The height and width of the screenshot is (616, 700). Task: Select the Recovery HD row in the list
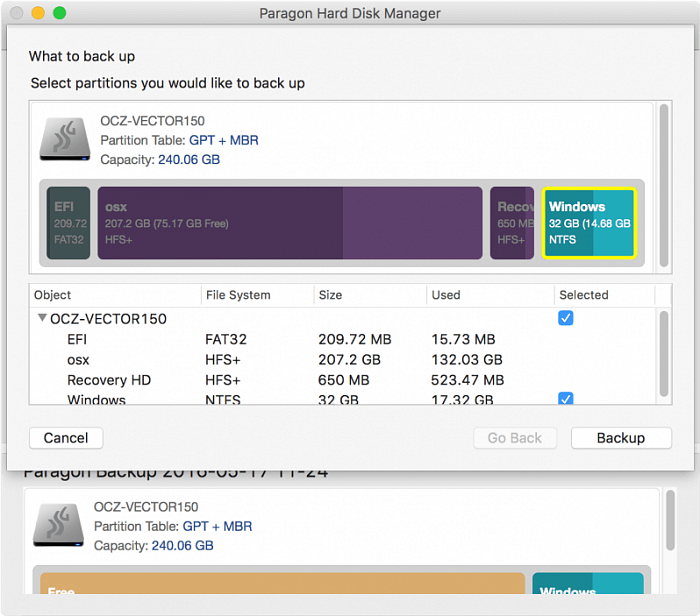coord(344,380)
